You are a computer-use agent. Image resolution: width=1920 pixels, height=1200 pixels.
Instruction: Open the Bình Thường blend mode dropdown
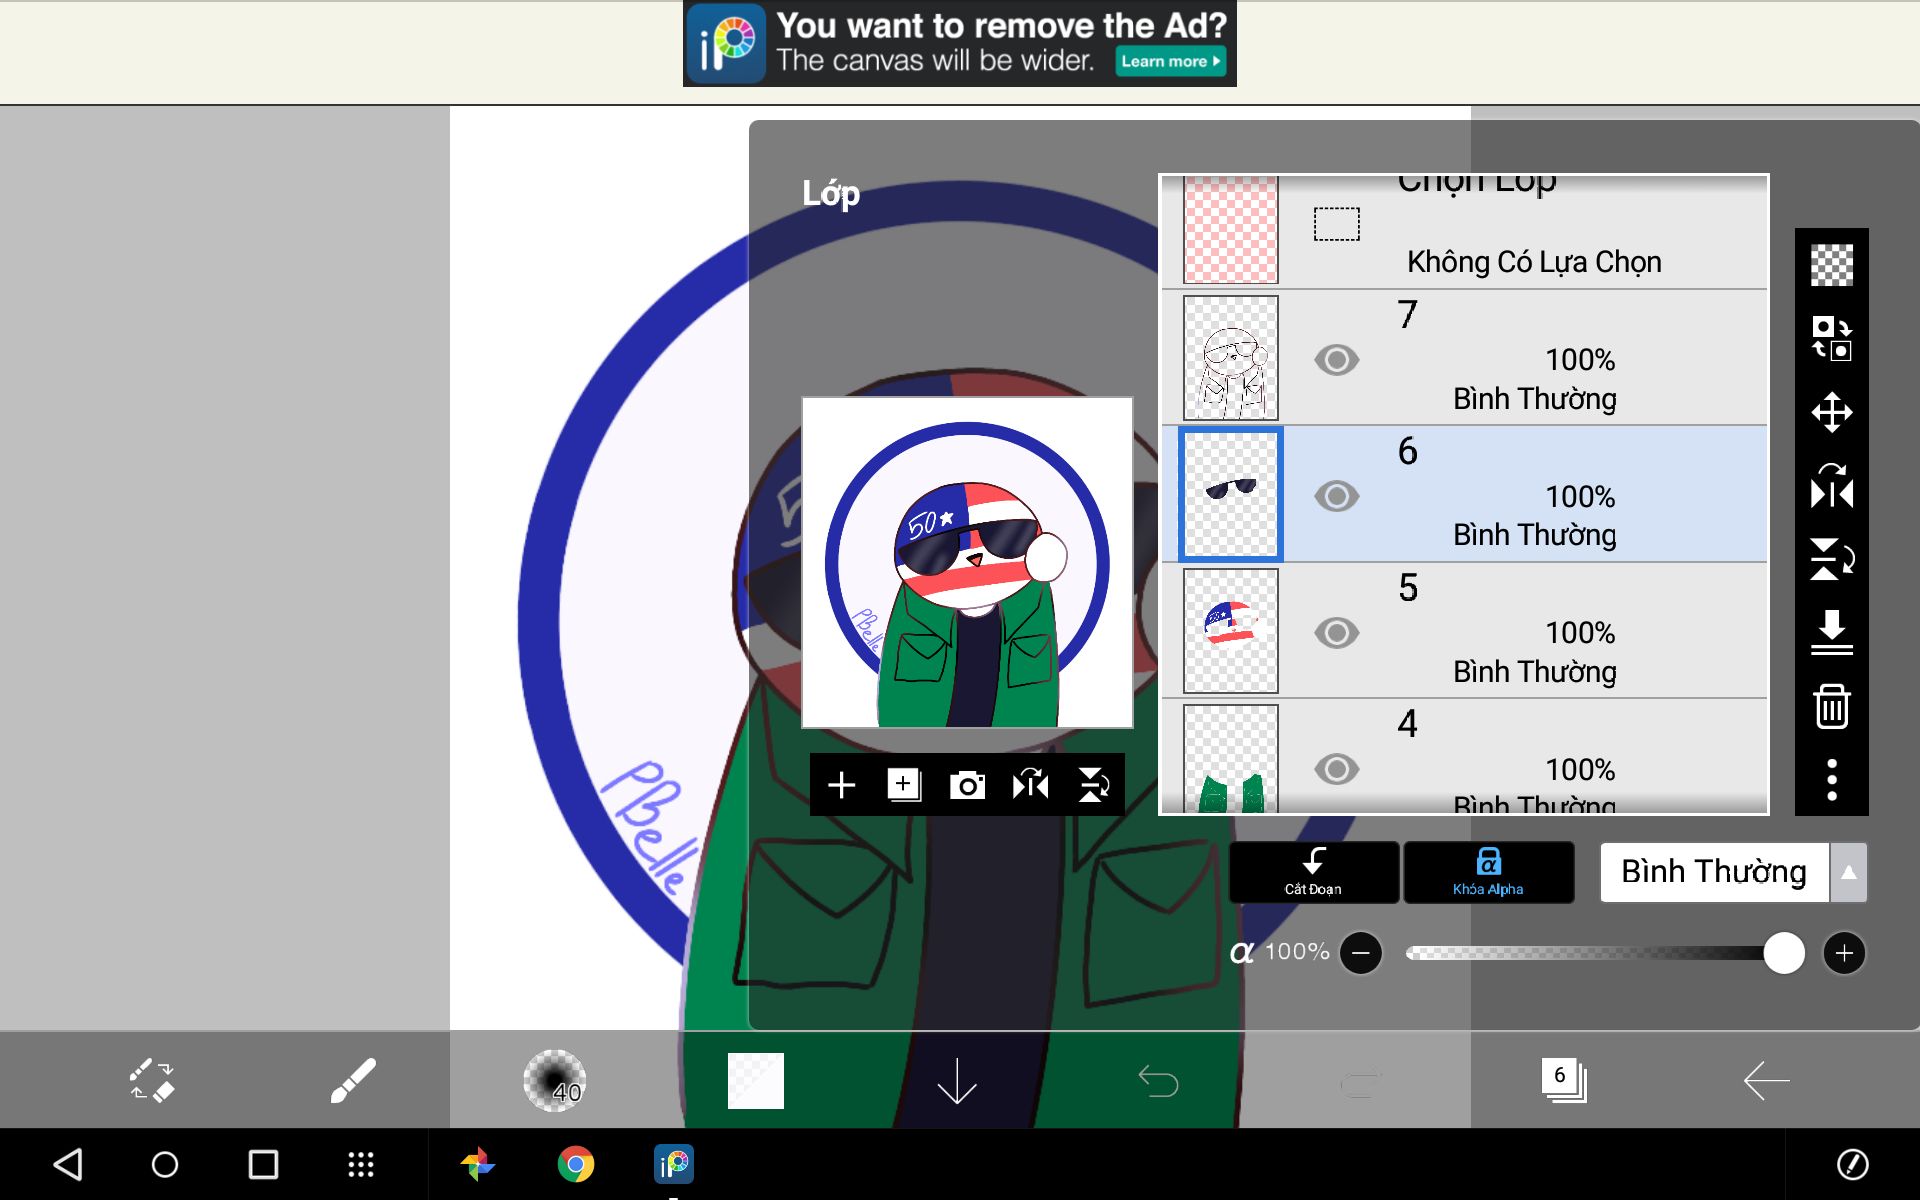point(1715,872)
